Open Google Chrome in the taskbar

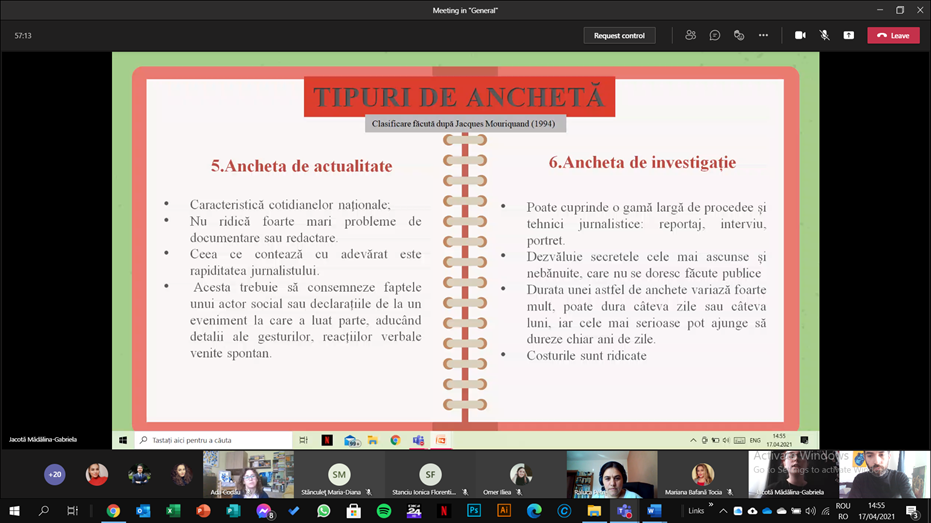113,511
